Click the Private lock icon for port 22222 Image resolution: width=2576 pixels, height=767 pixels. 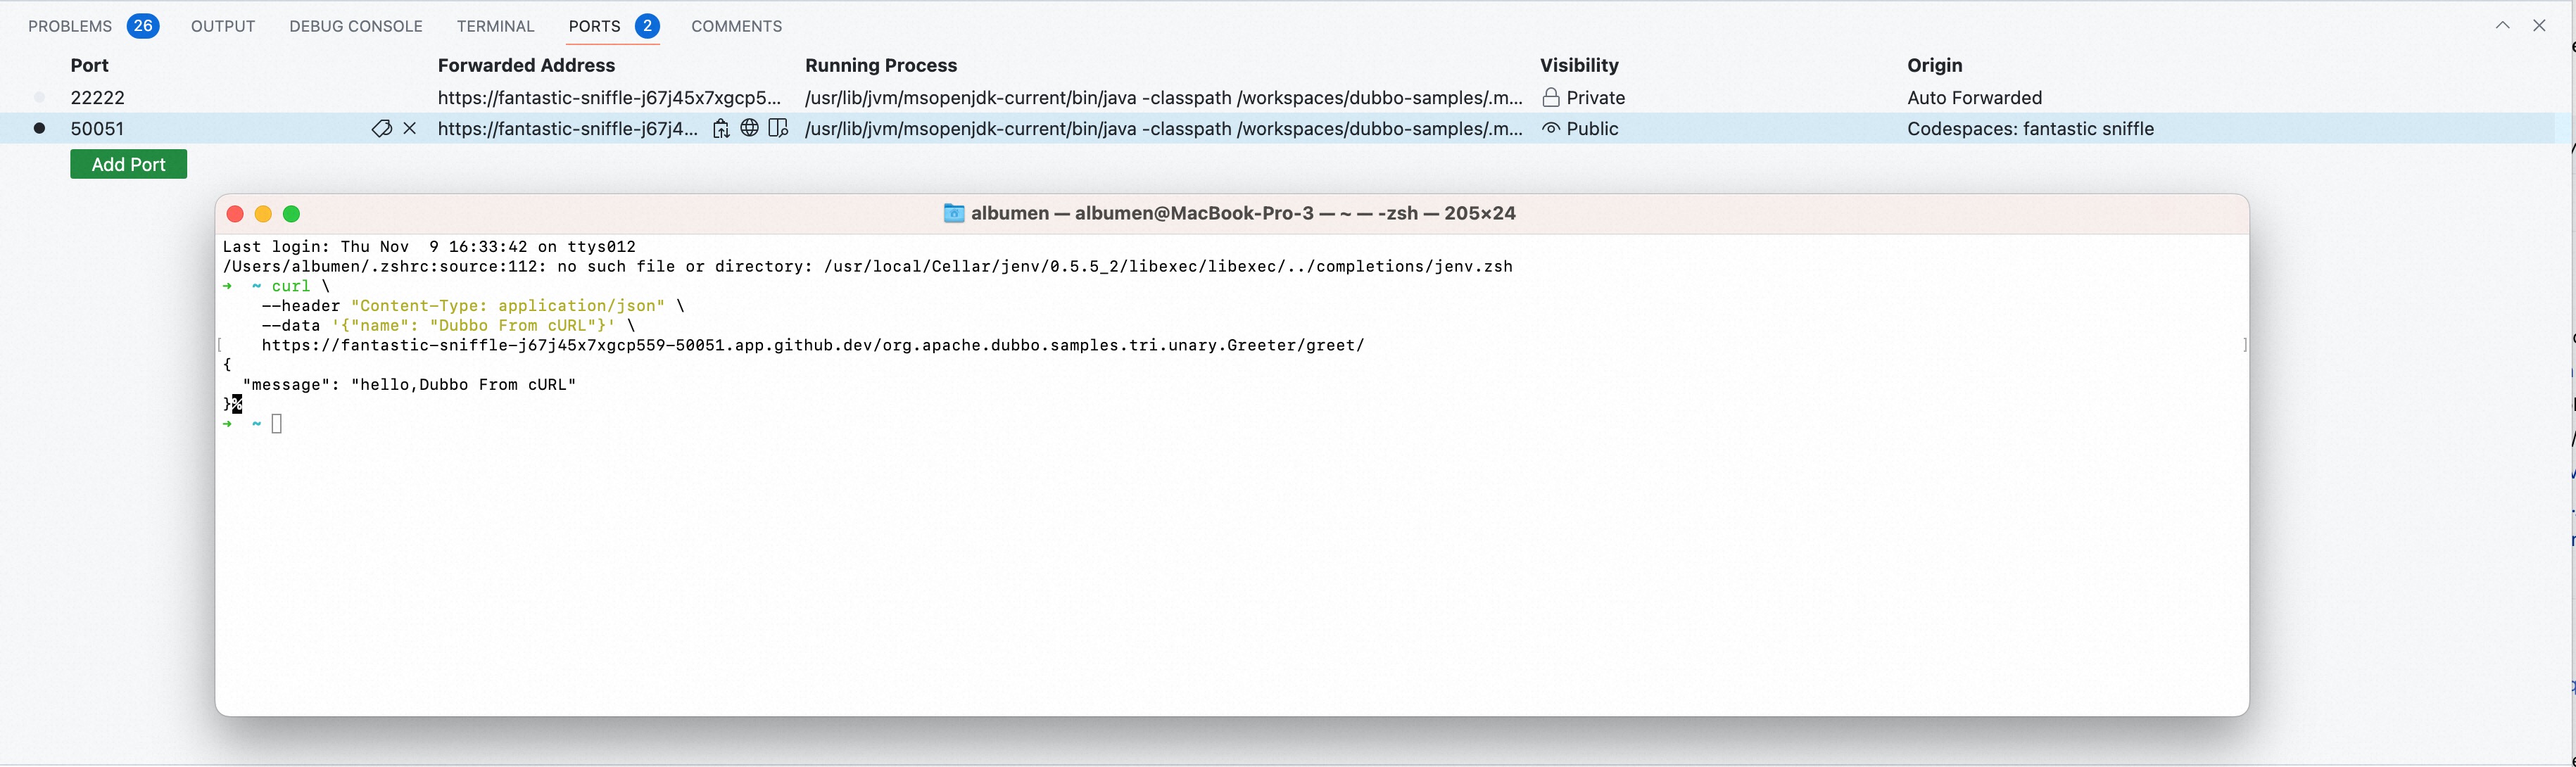1551,97
